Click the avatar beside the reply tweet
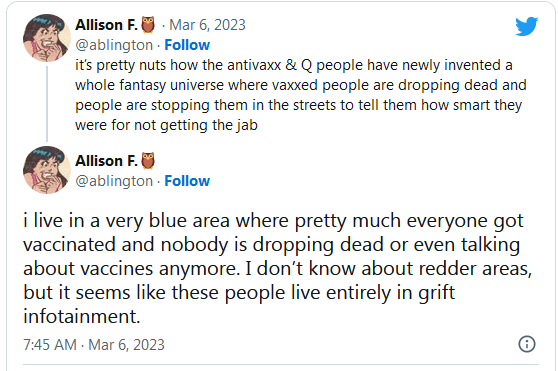 tap(47, 170)
